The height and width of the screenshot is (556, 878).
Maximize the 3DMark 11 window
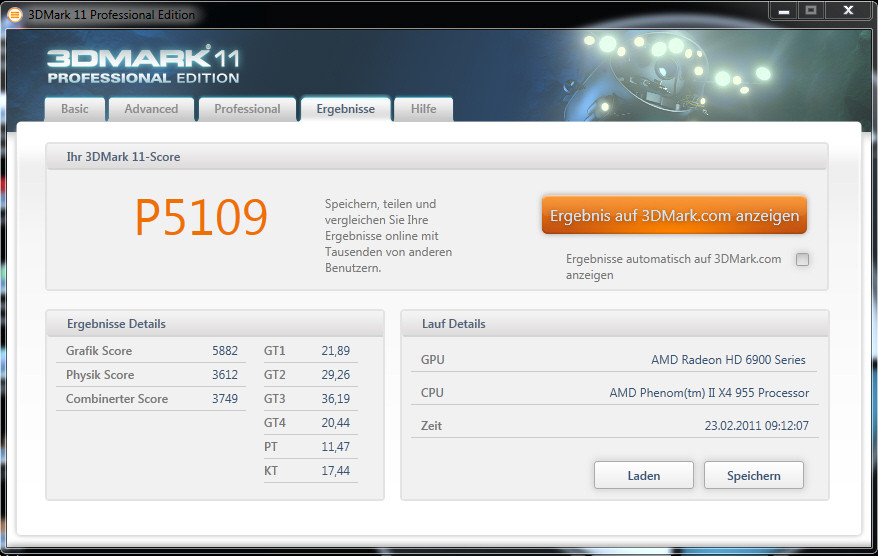pos(811,11)
